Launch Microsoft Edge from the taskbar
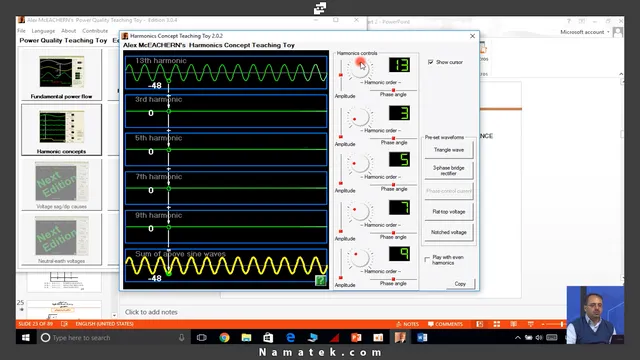This screenshot has width=640, height=360. point(290,338)
